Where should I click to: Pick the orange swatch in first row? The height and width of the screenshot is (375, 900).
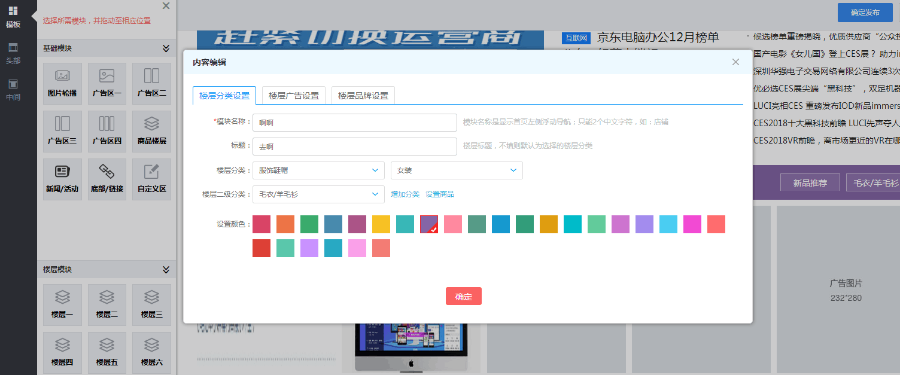285,224
